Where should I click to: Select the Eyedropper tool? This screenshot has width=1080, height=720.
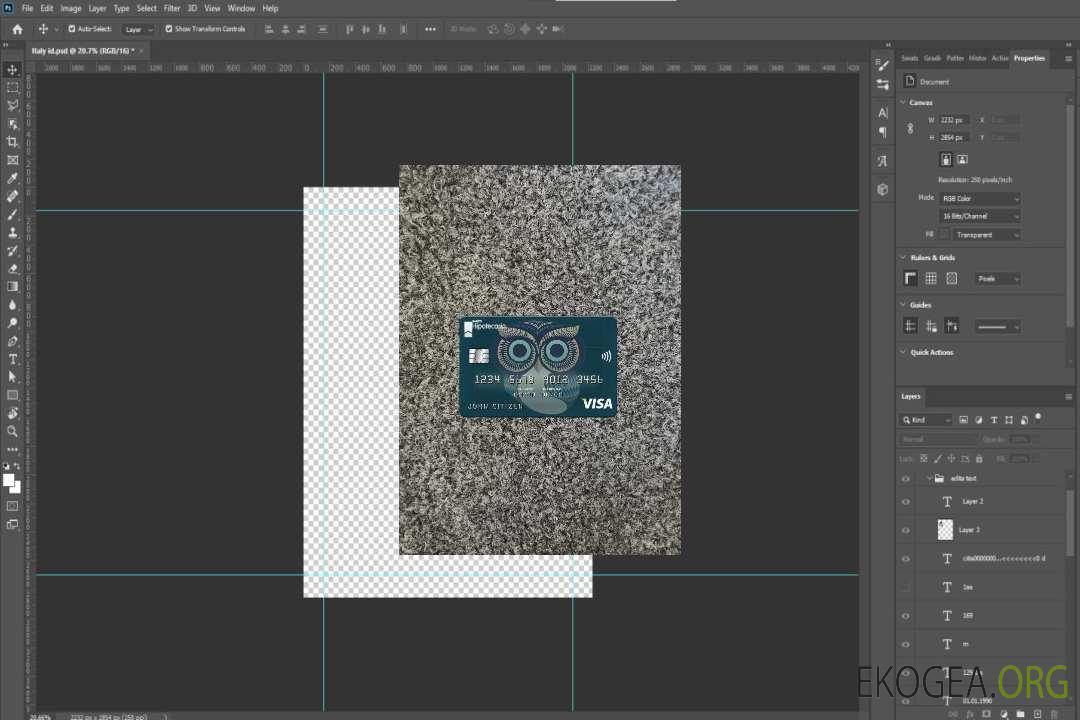[13, 178]
